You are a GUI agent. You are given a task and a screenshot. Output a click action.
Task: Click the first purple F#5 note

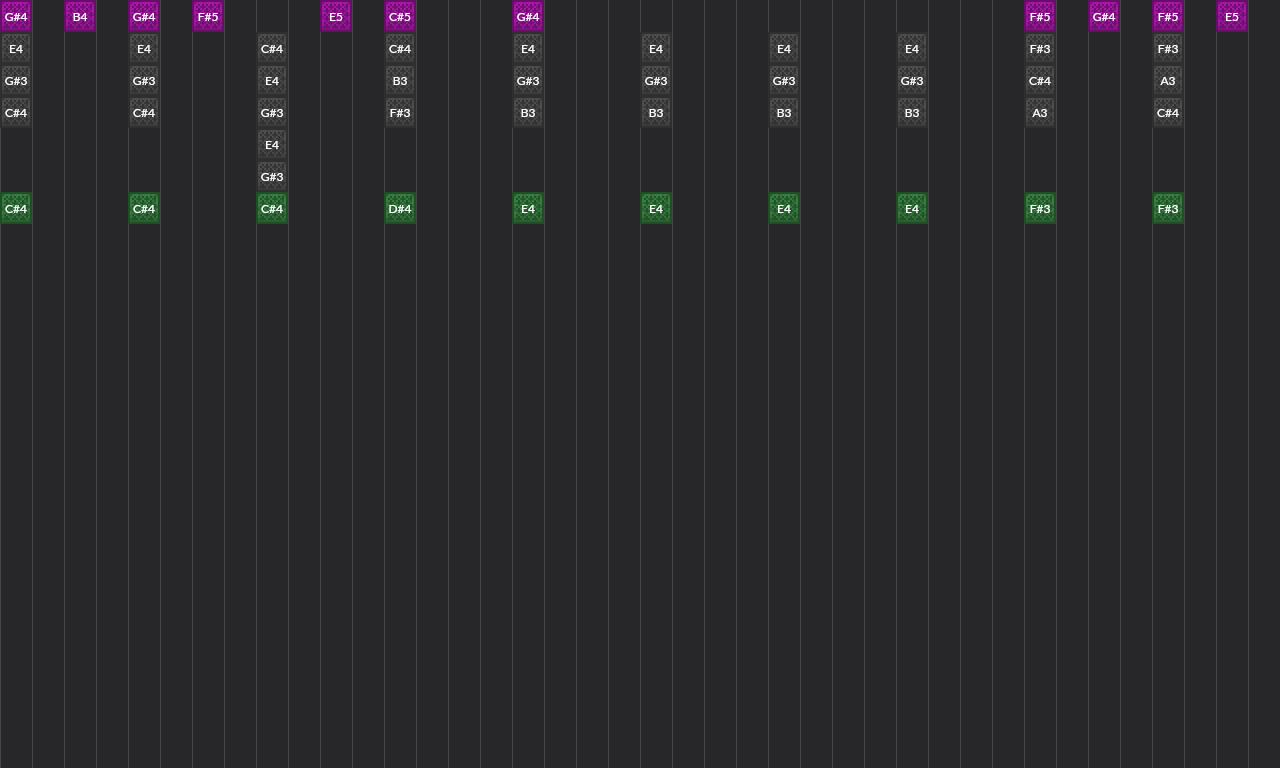pos(208,17)
